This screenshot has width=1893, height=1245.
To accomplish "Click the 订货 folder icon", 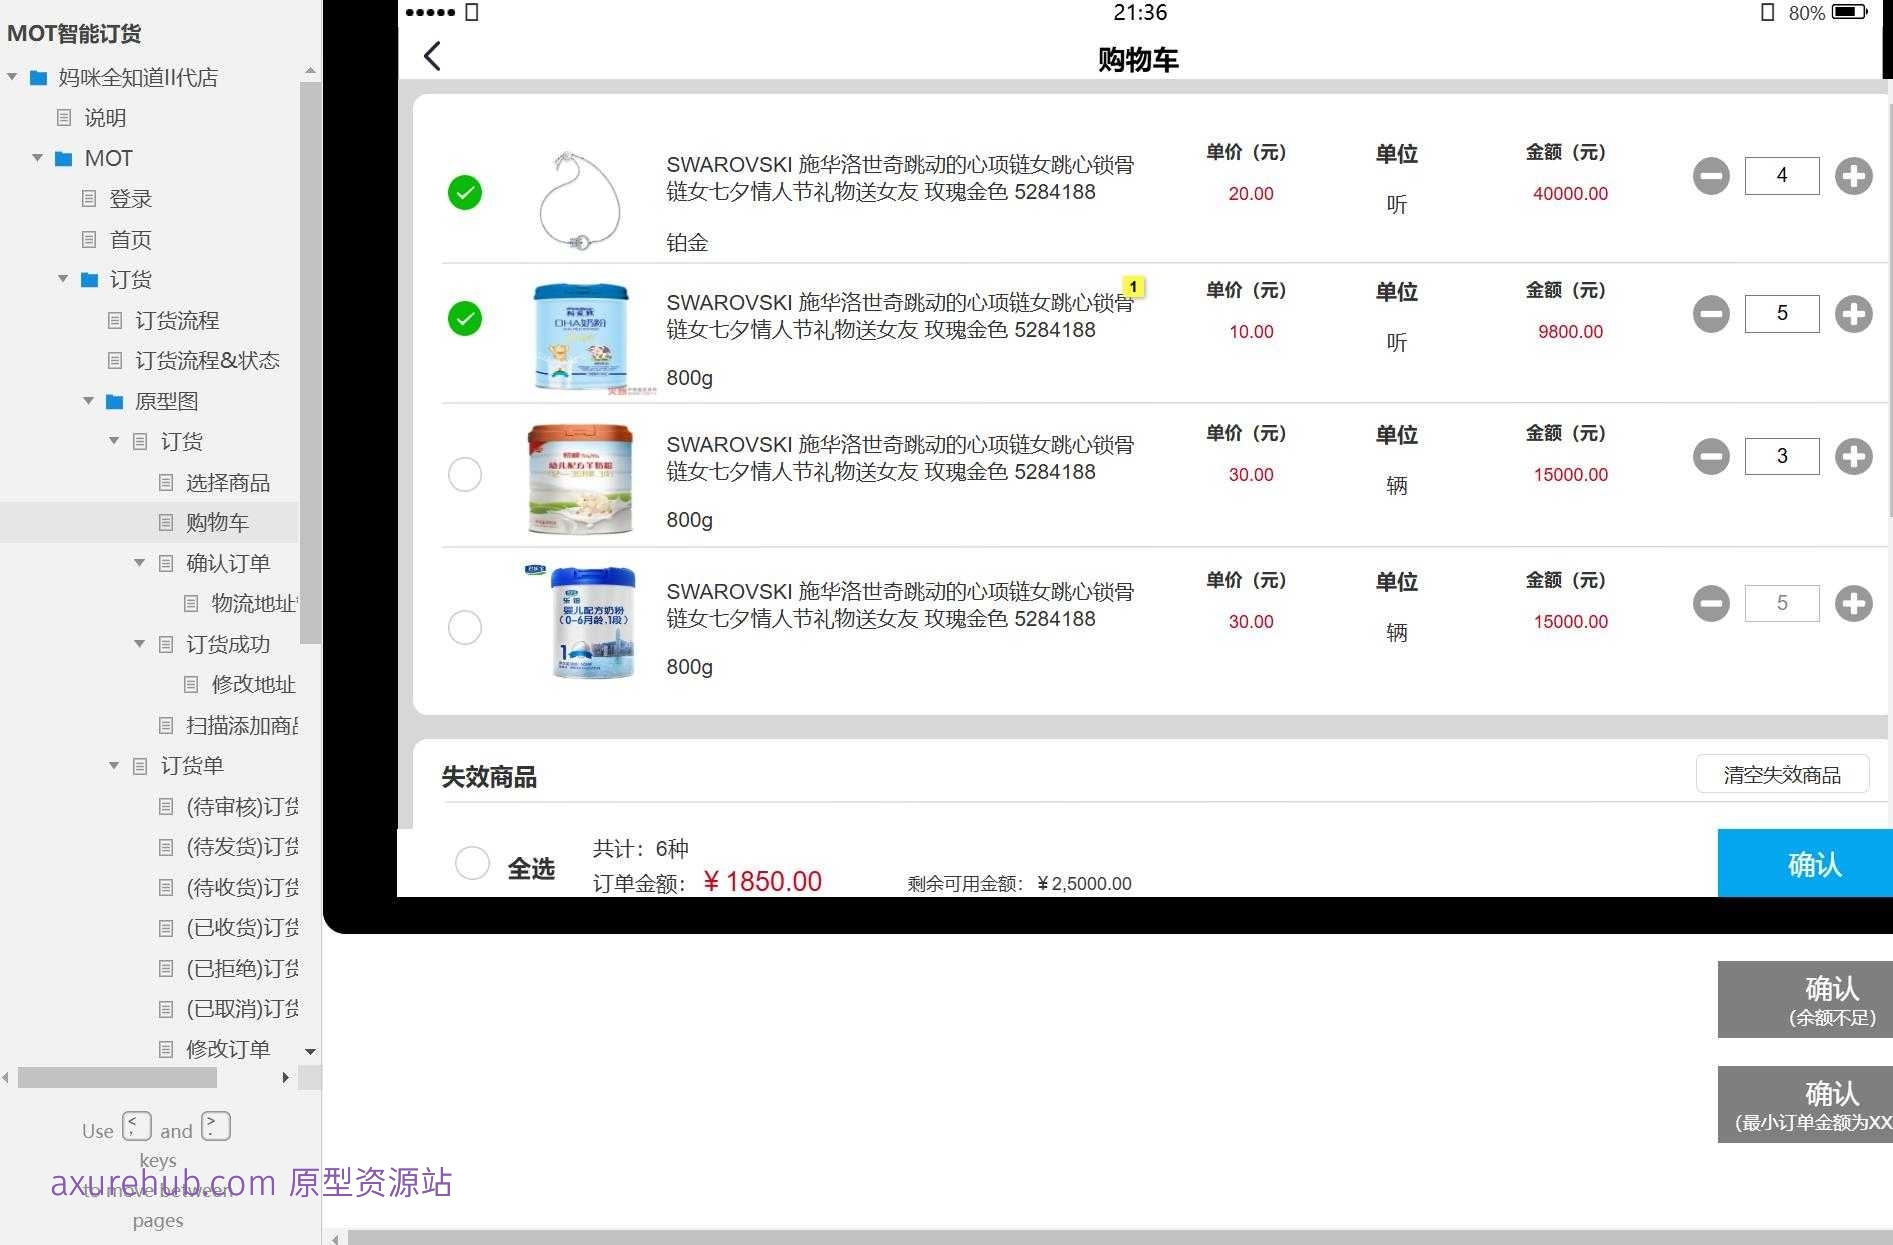I will tap(90, 280).
